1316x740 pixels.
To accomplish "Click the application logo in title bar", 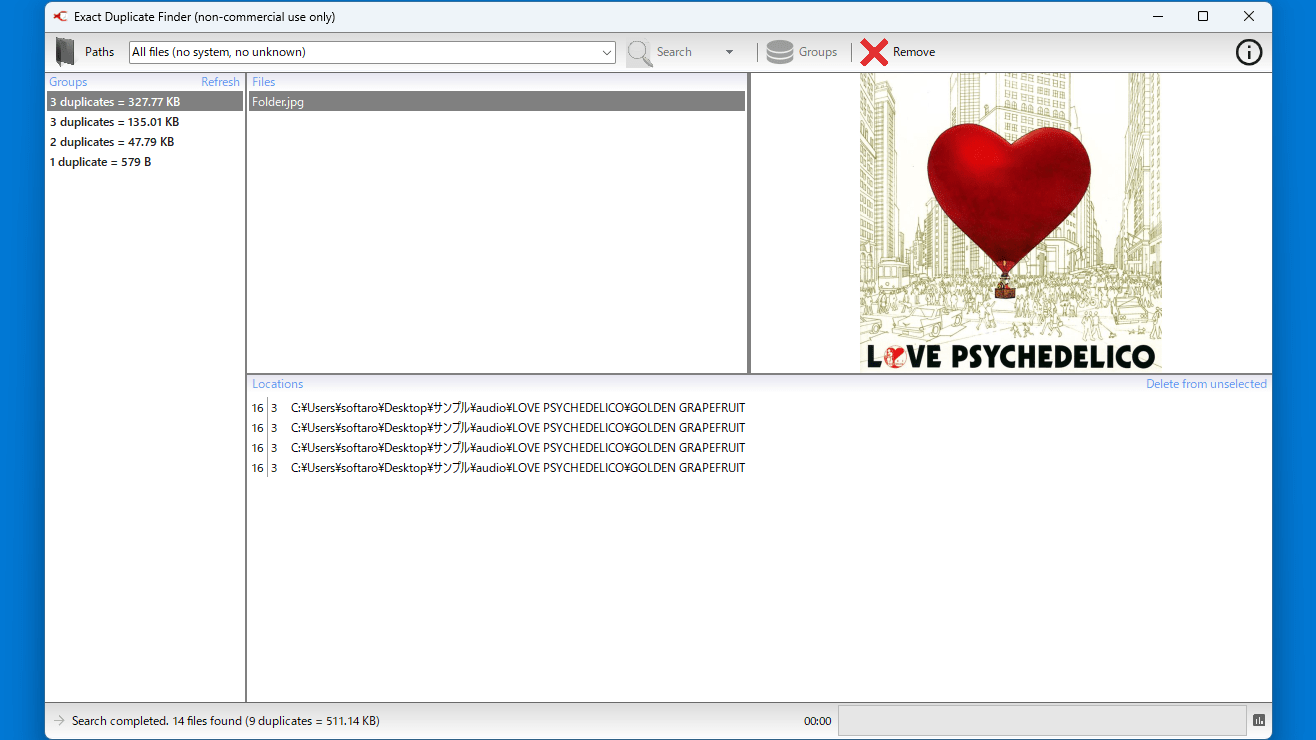I will pos(60,16).
